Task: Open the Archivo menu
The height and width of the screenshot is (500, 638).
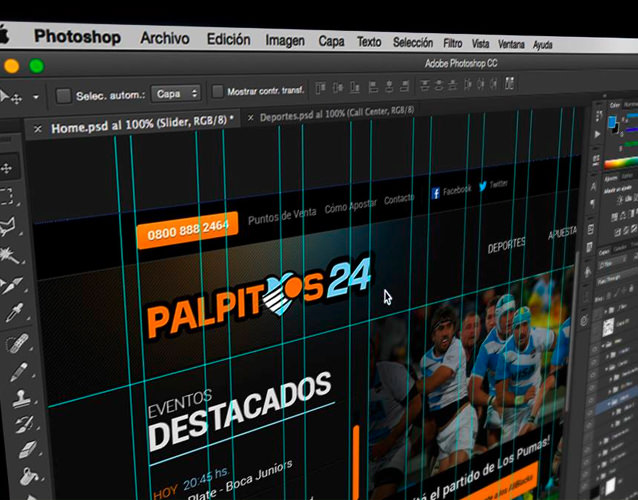Action: (x=165, y=39)
